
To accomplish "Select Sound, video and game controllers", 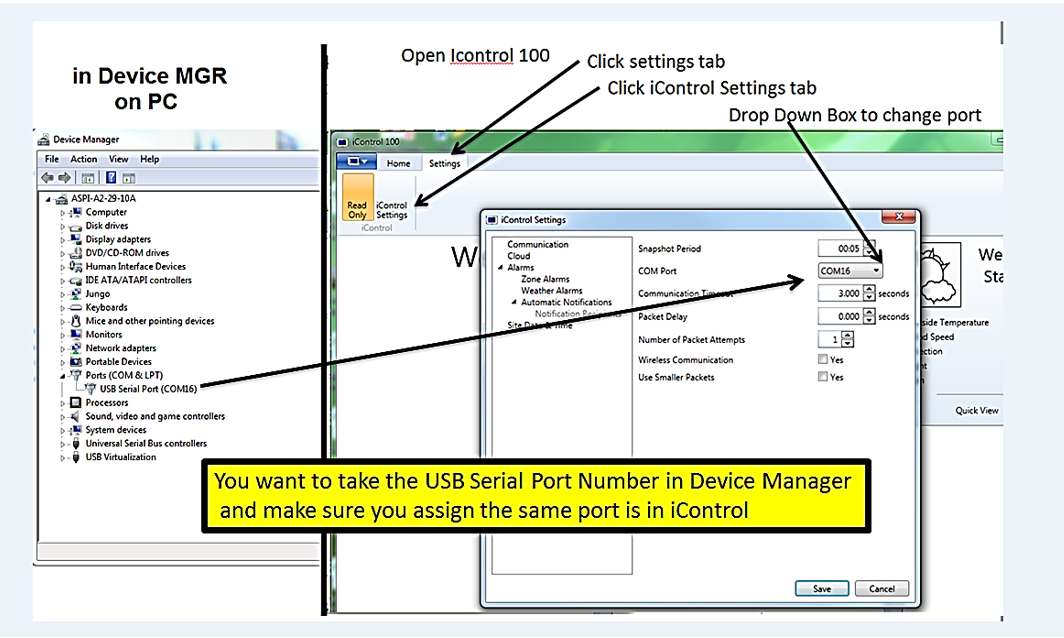I will click(155, 416).
